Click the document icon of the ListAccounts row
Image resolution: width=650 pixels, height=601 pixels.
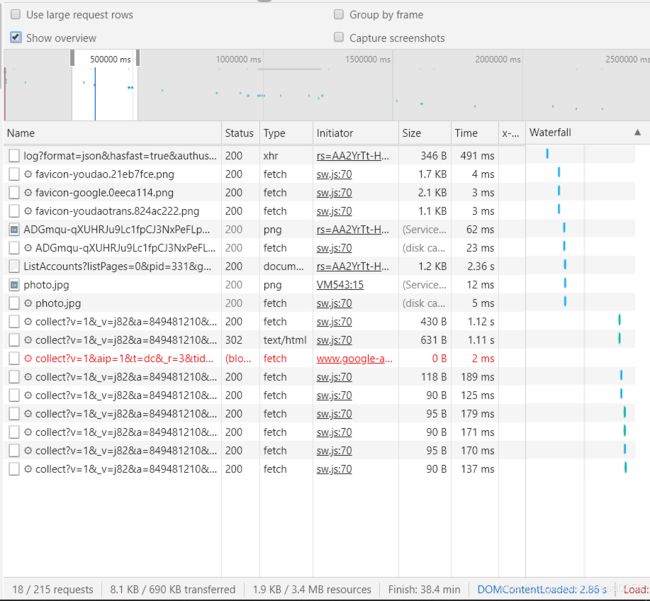point(14,266)
